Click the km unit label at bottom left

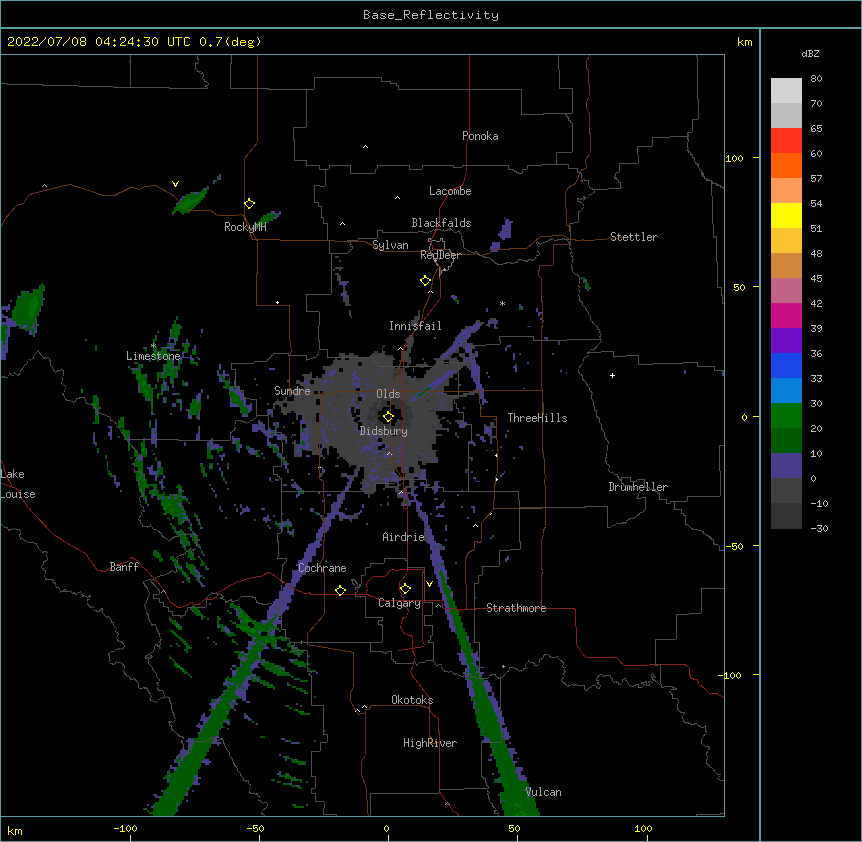(14, 830)
